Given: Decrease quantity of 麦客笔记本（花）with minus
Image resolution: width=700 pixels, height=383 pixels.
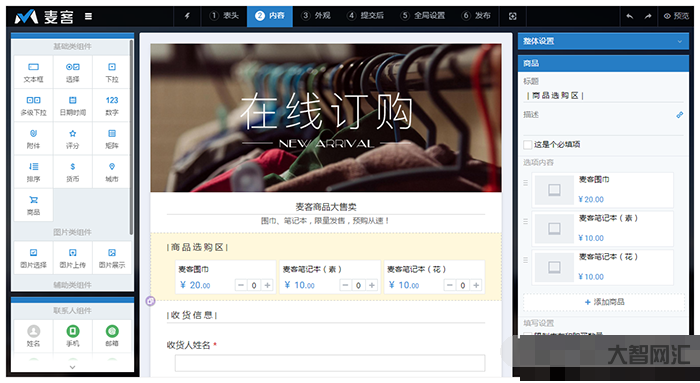Looking at the screenshot, I should [450, 285].
